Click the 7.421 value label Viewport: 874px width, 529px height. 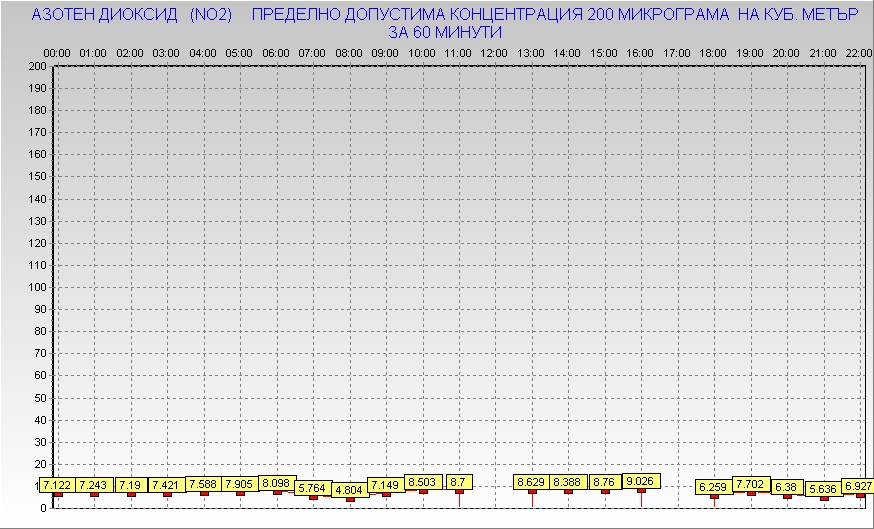click(x=167, y=486)
